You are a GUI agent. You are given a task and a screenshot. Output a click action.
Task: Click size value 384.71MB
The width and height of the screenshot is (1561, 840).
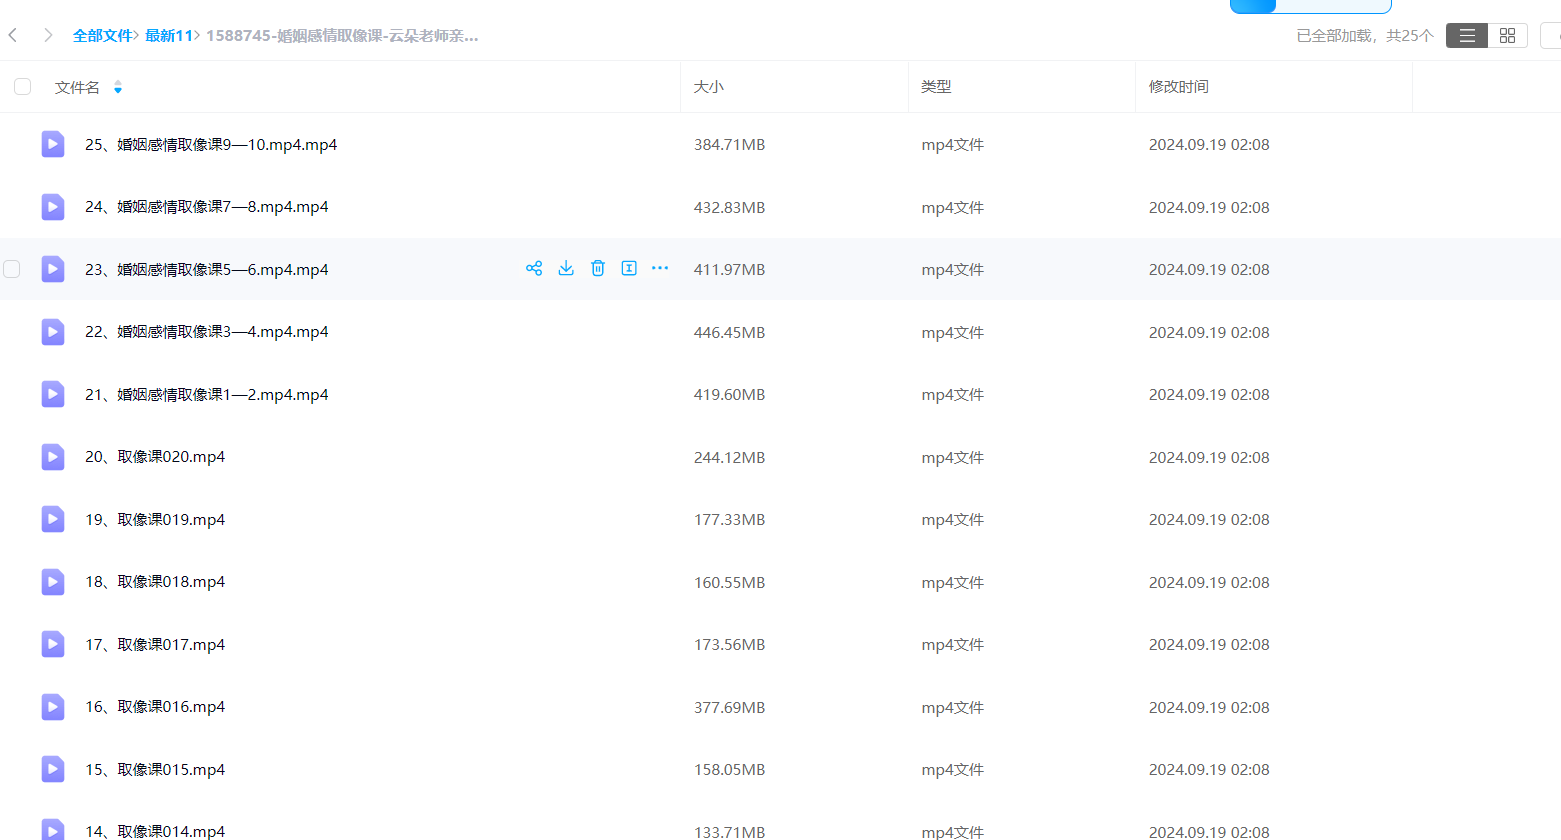pos(730,145)
